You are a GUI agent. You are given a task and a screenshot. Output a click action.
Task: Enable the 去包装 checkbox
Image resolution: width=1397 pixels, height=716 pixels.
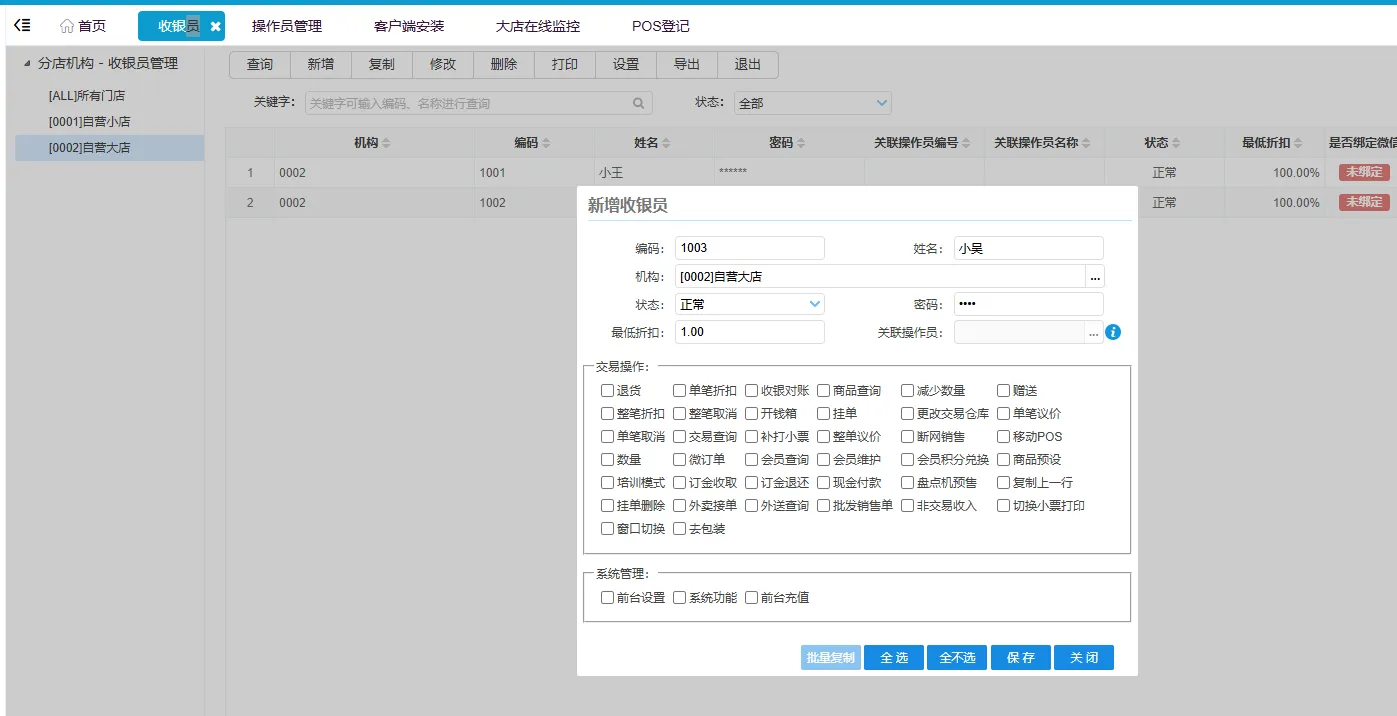[x=679, y=529]
